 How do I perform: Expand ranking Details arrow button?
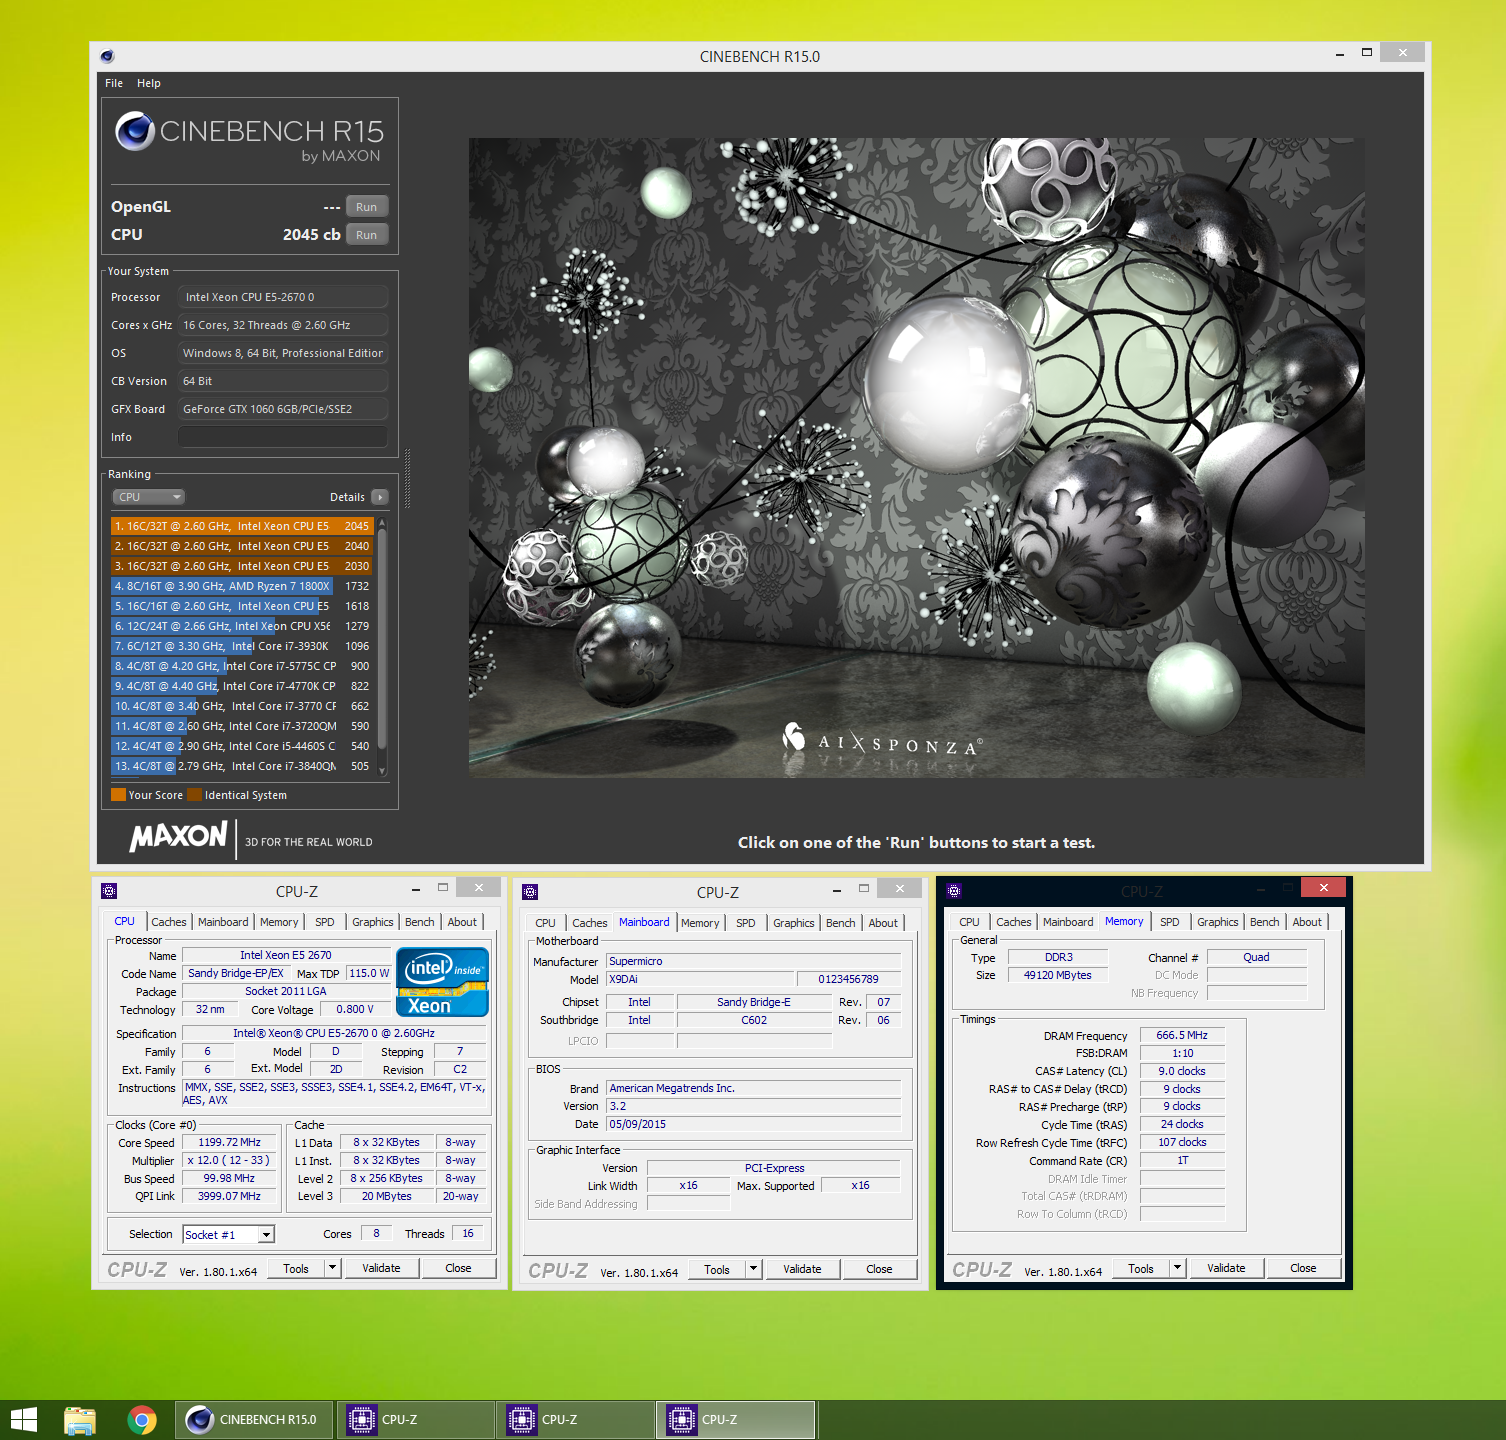380,497
